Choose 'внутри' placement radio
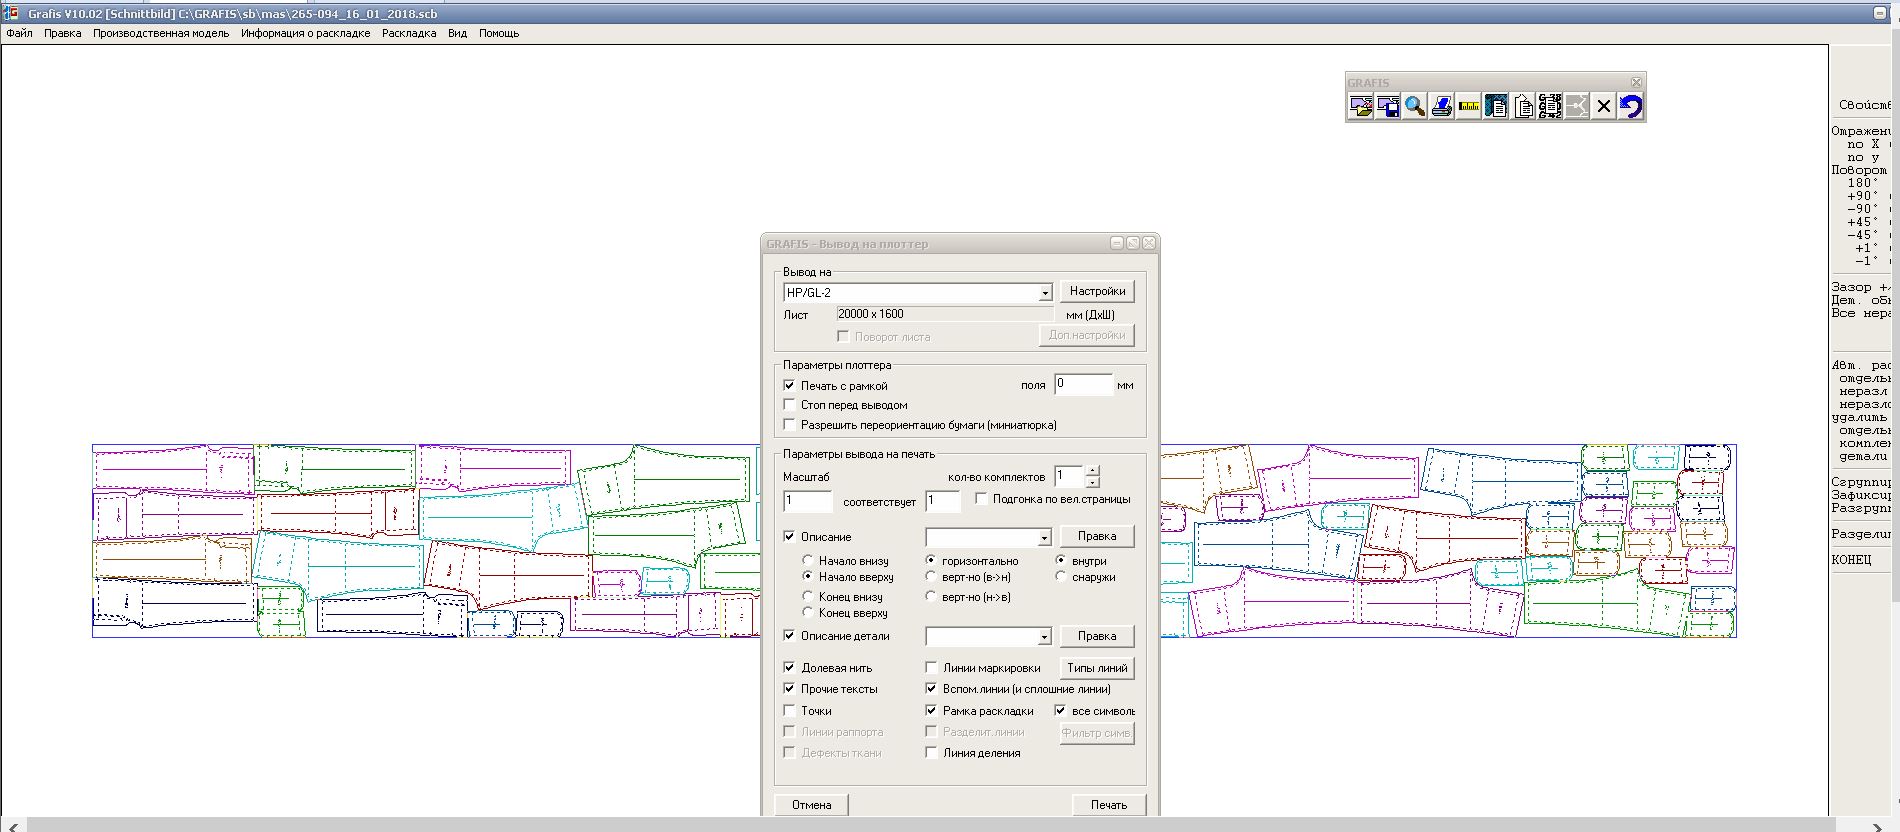This screenshot has height=832, width=1900. click(1061, 561)
